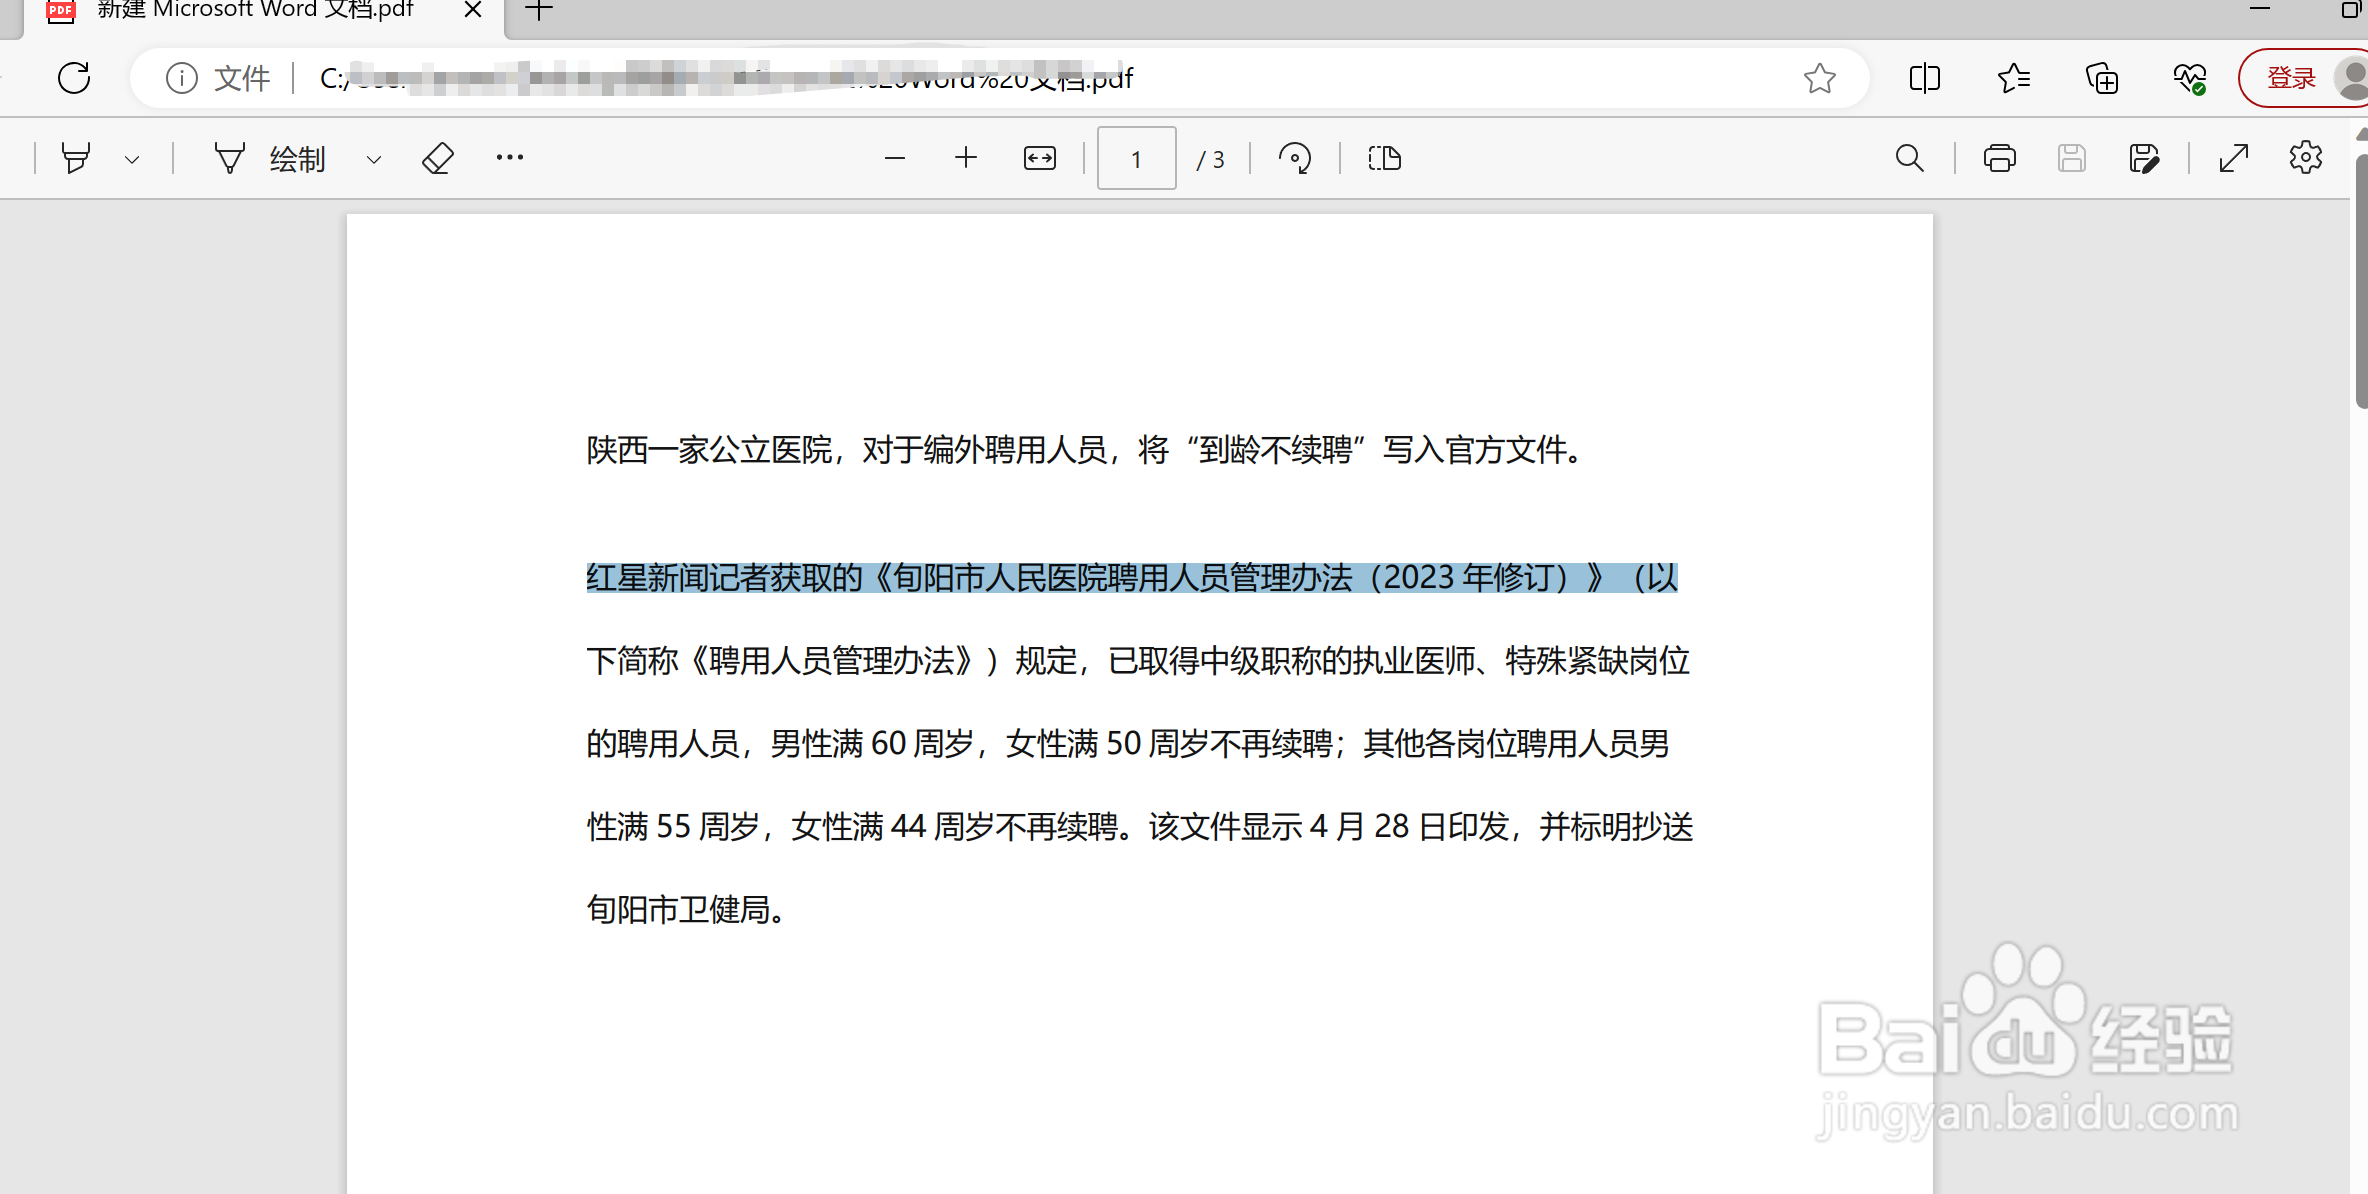Click the Print icon
Image resolution: width=2368 pixels, height=1194 pixels.
coord(2000,157)
